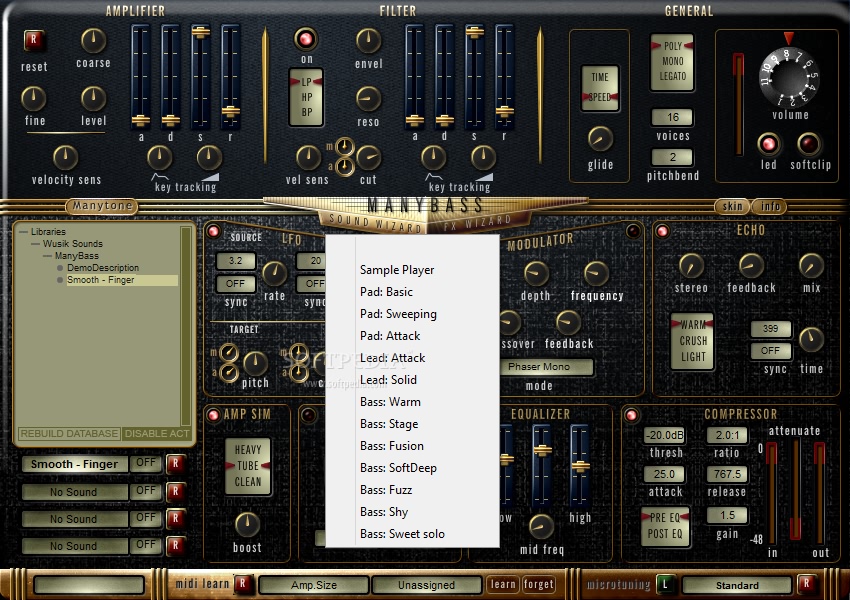Click the modulator feedback knob

click(x=568, y=322)
